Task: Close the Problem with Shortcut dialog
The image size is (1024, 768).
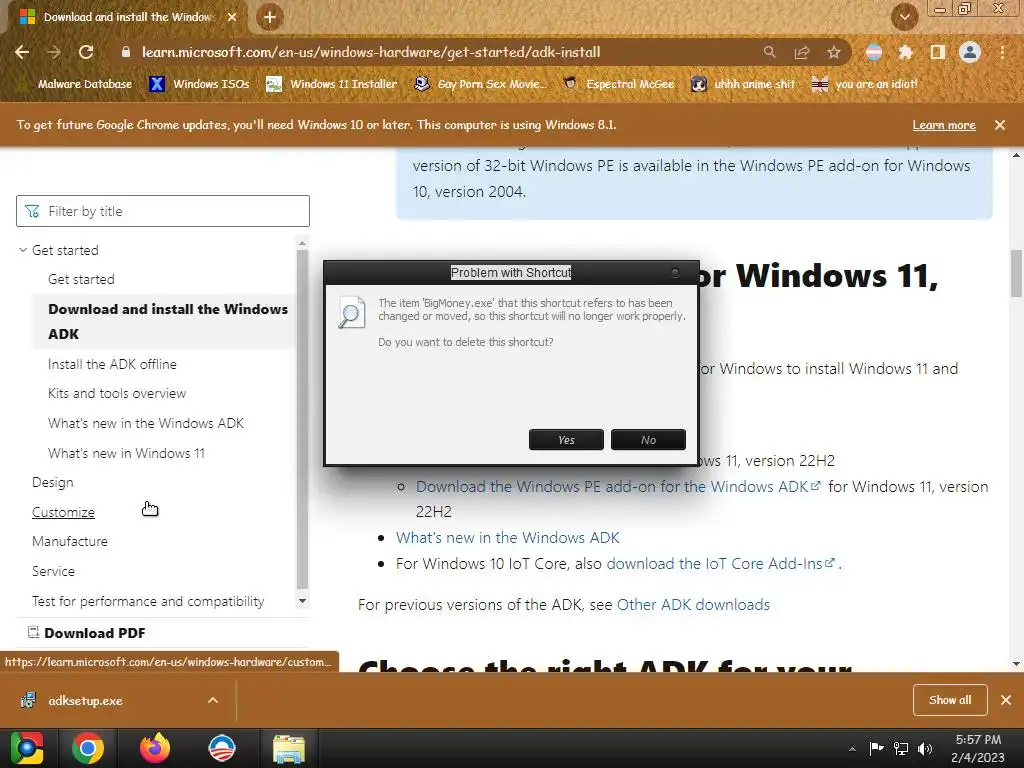Action: tap(675, 272)
